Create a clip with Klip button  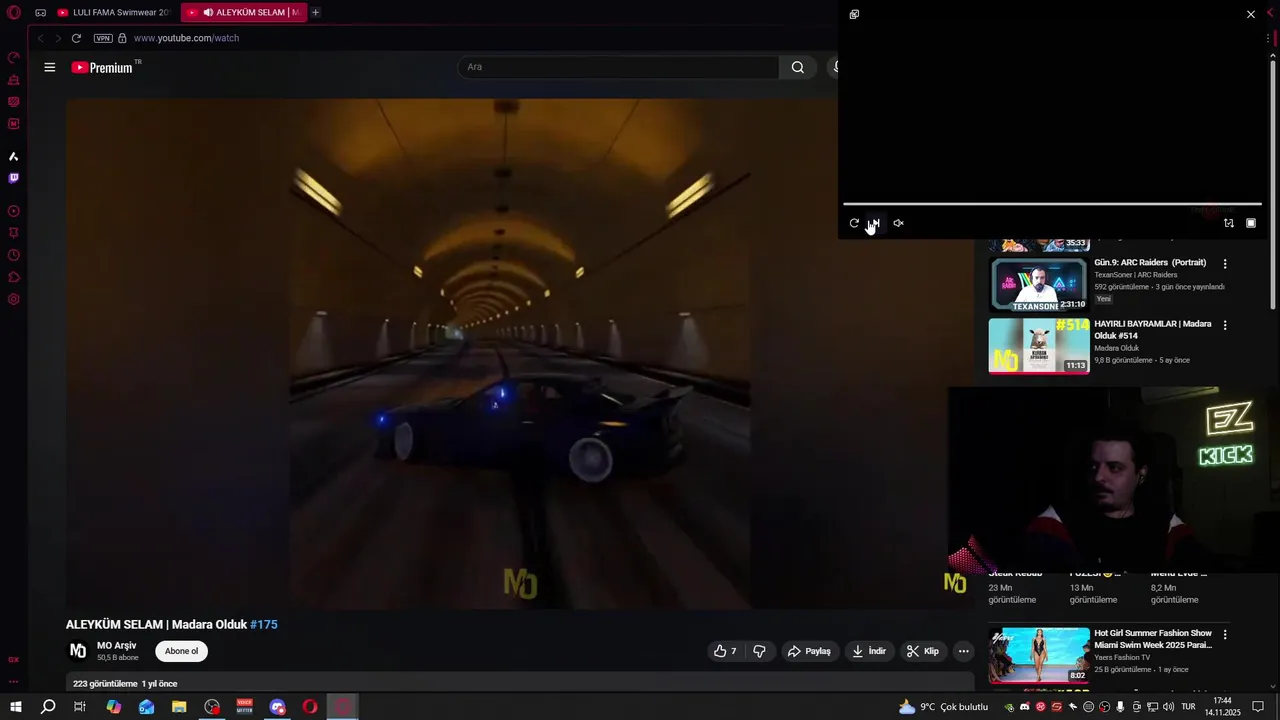(923, 651)
